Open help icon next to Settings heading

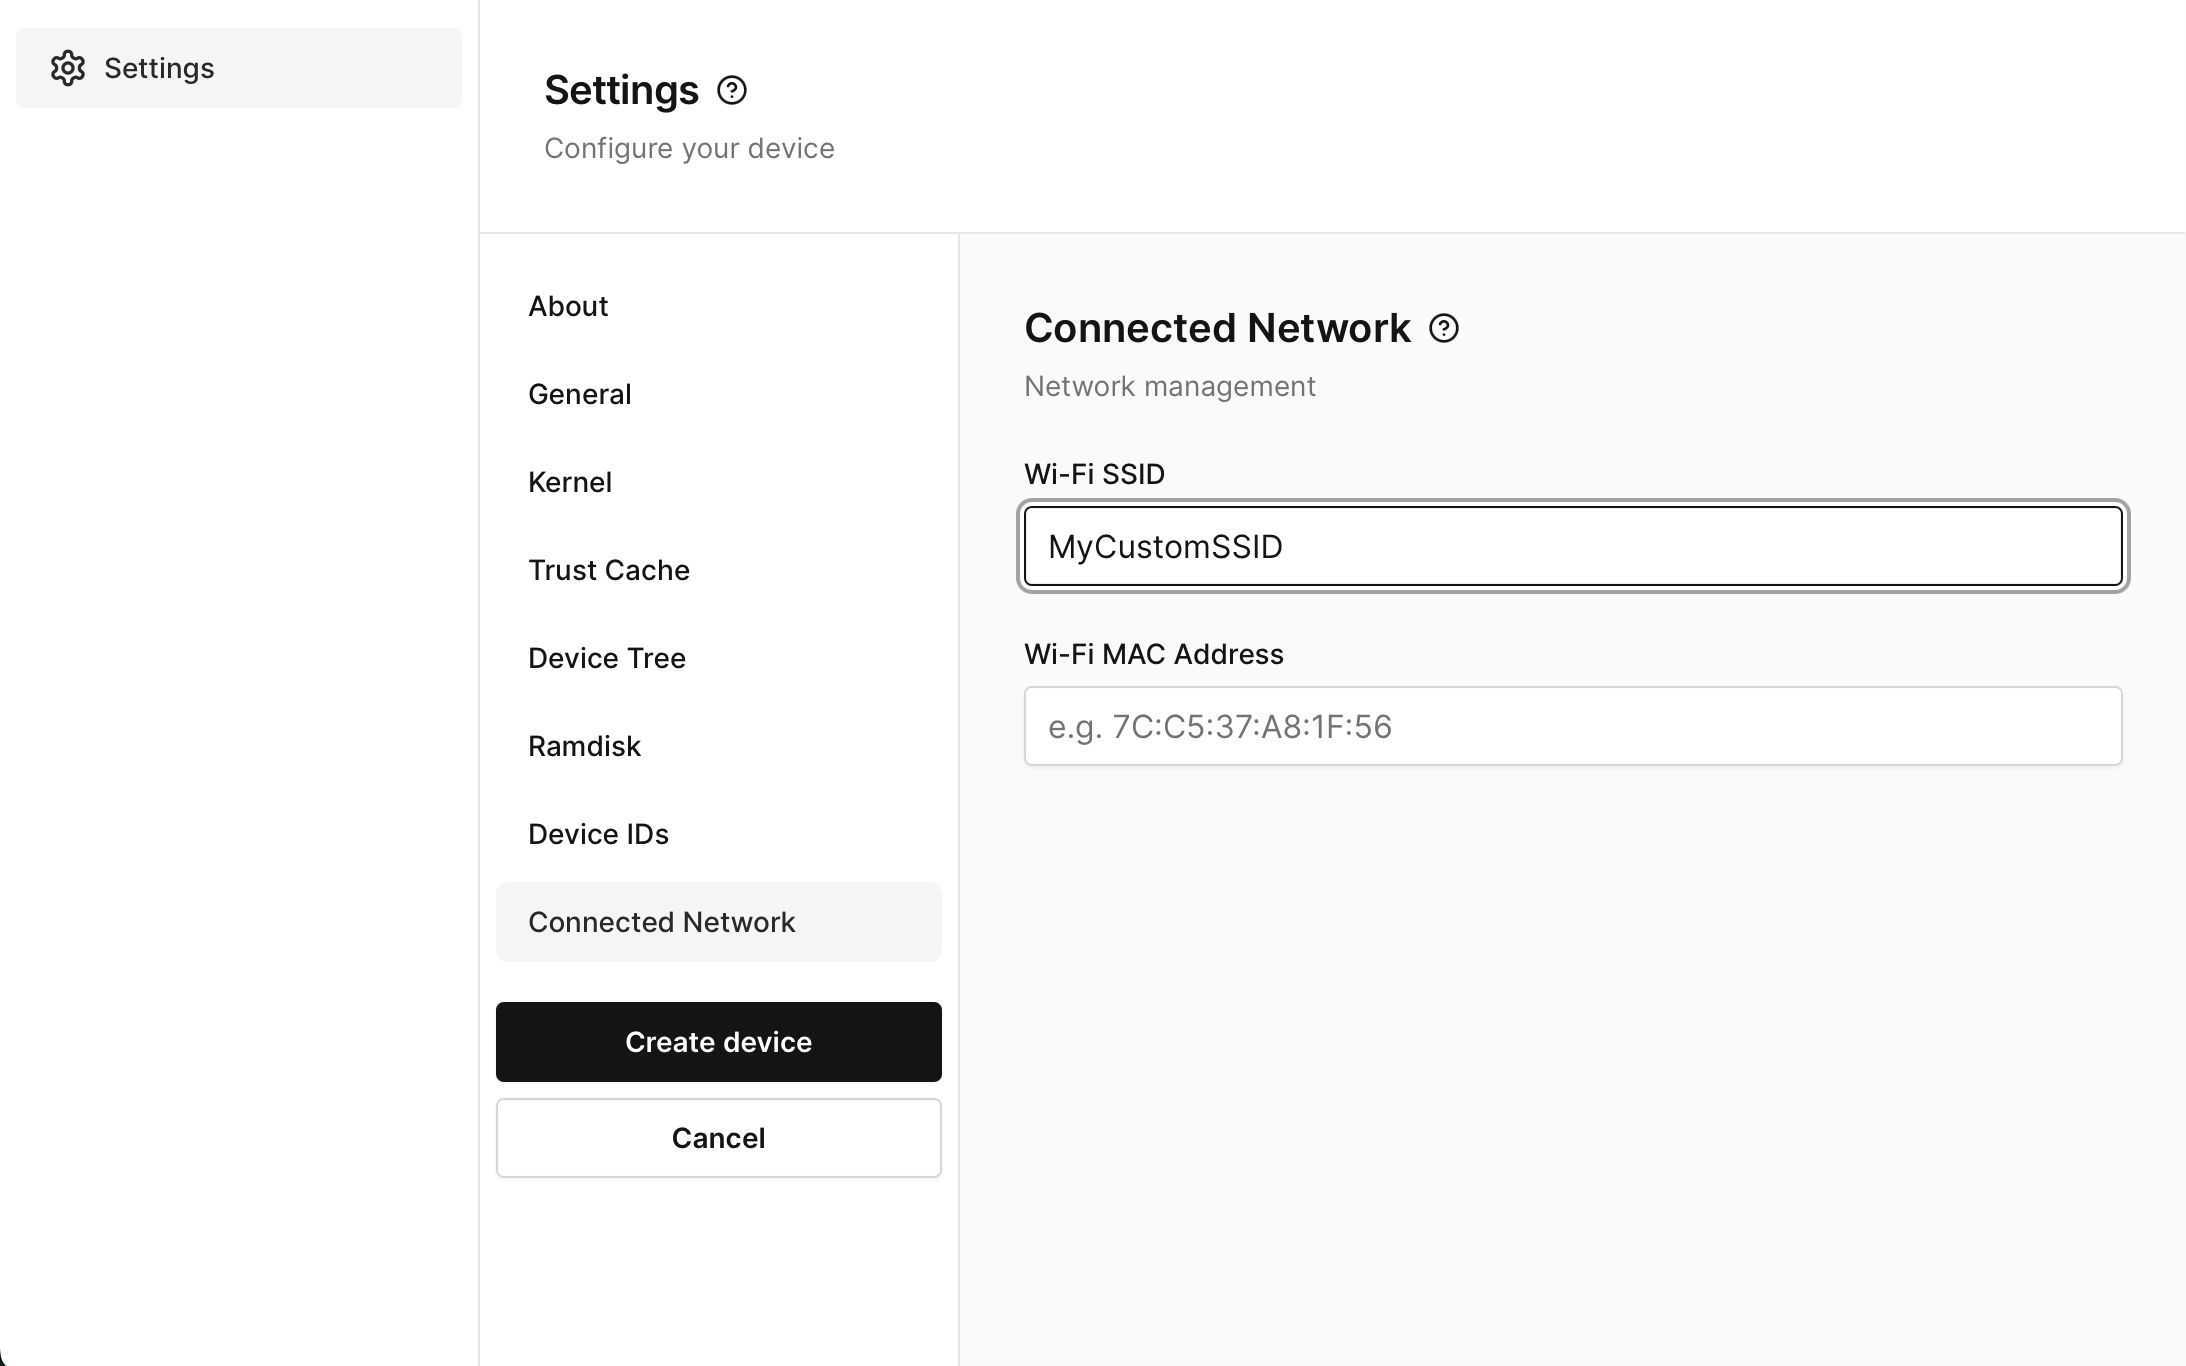point(732,91)
